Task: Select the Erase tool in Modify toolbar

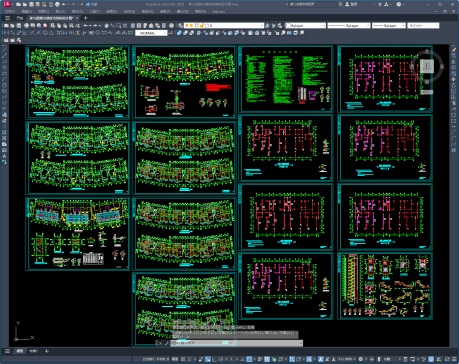Action: point(454,50)
